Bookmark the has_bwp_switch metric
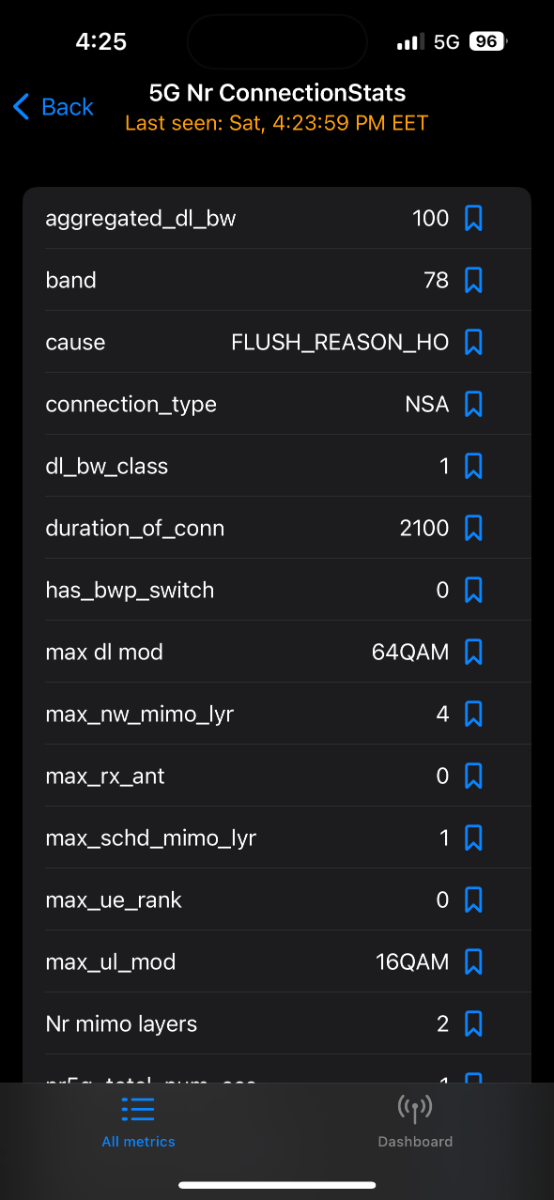This screenshot has width=554, height=1200. [474, 590]
